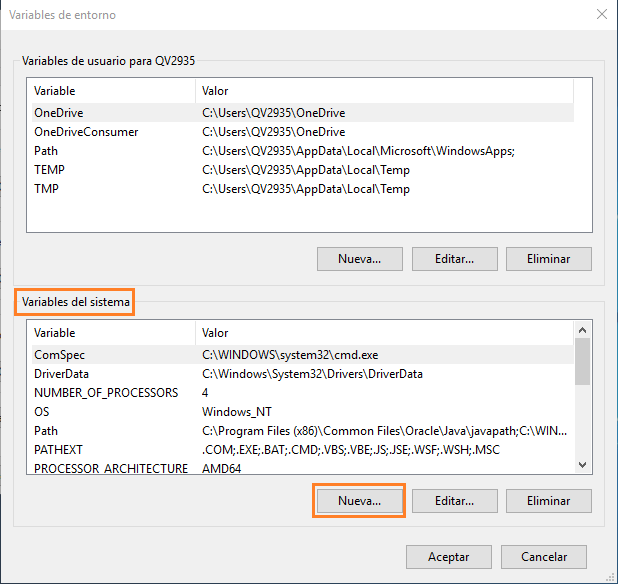Click Editar under user variables
Image resolution: width=618 pixels, height=584 pixels.
pyautogui.click(x=454, y=258)
